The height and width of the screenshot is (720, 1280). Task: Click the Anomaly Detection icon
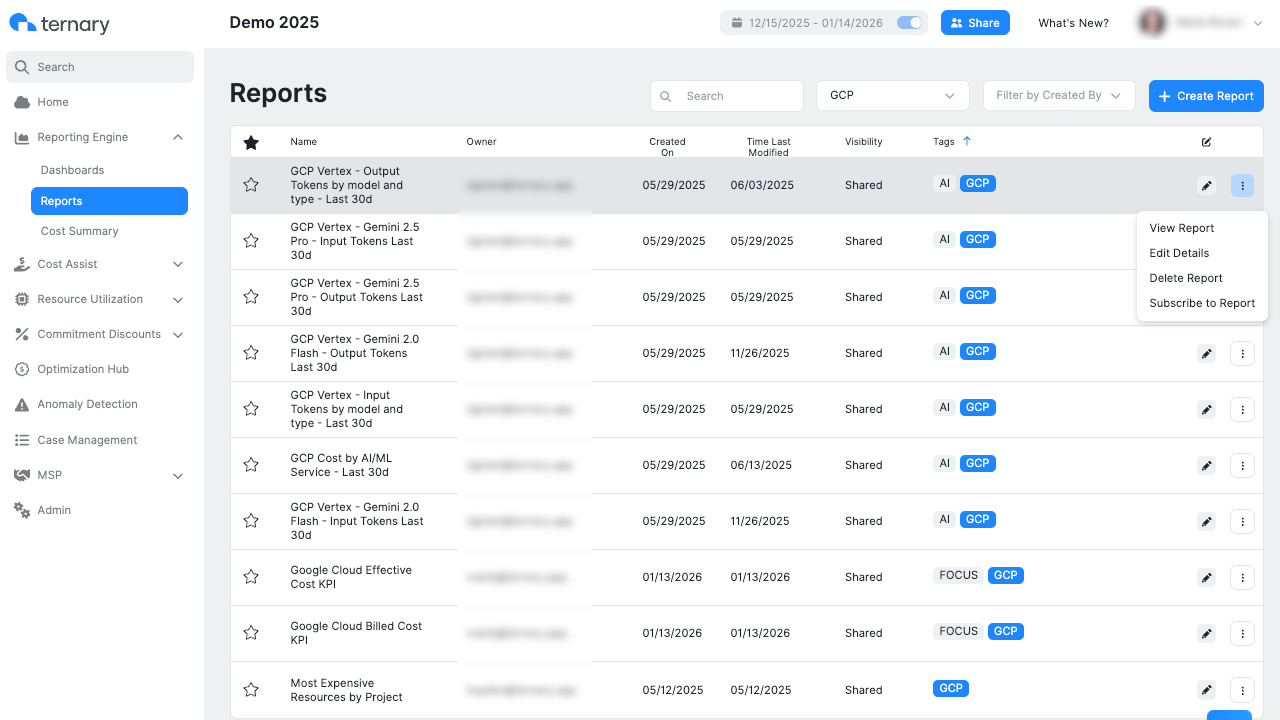[22, 404]
